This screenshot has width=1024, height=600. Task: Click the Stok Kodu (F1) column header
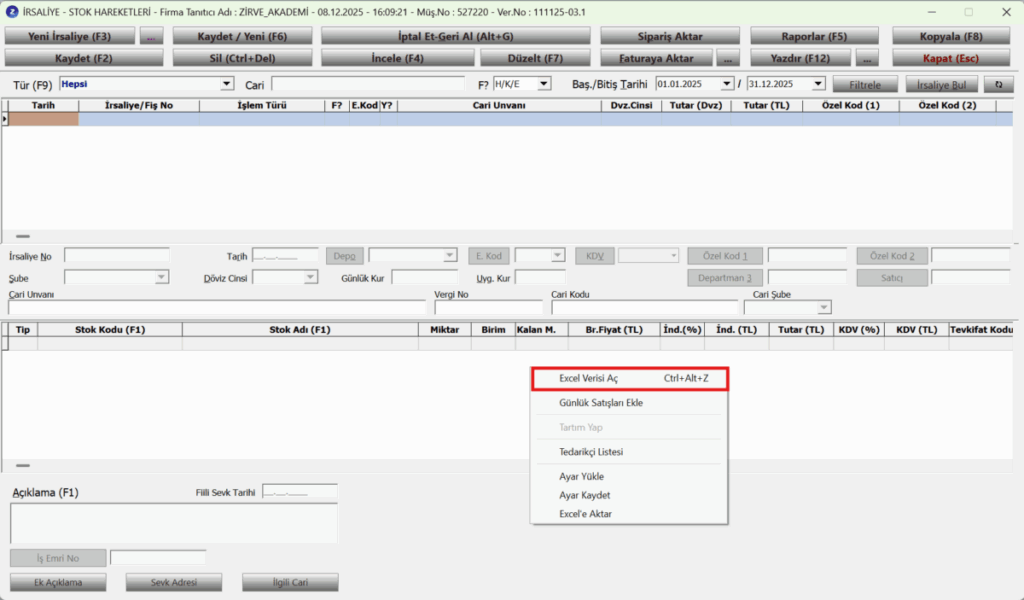point(110,330)
